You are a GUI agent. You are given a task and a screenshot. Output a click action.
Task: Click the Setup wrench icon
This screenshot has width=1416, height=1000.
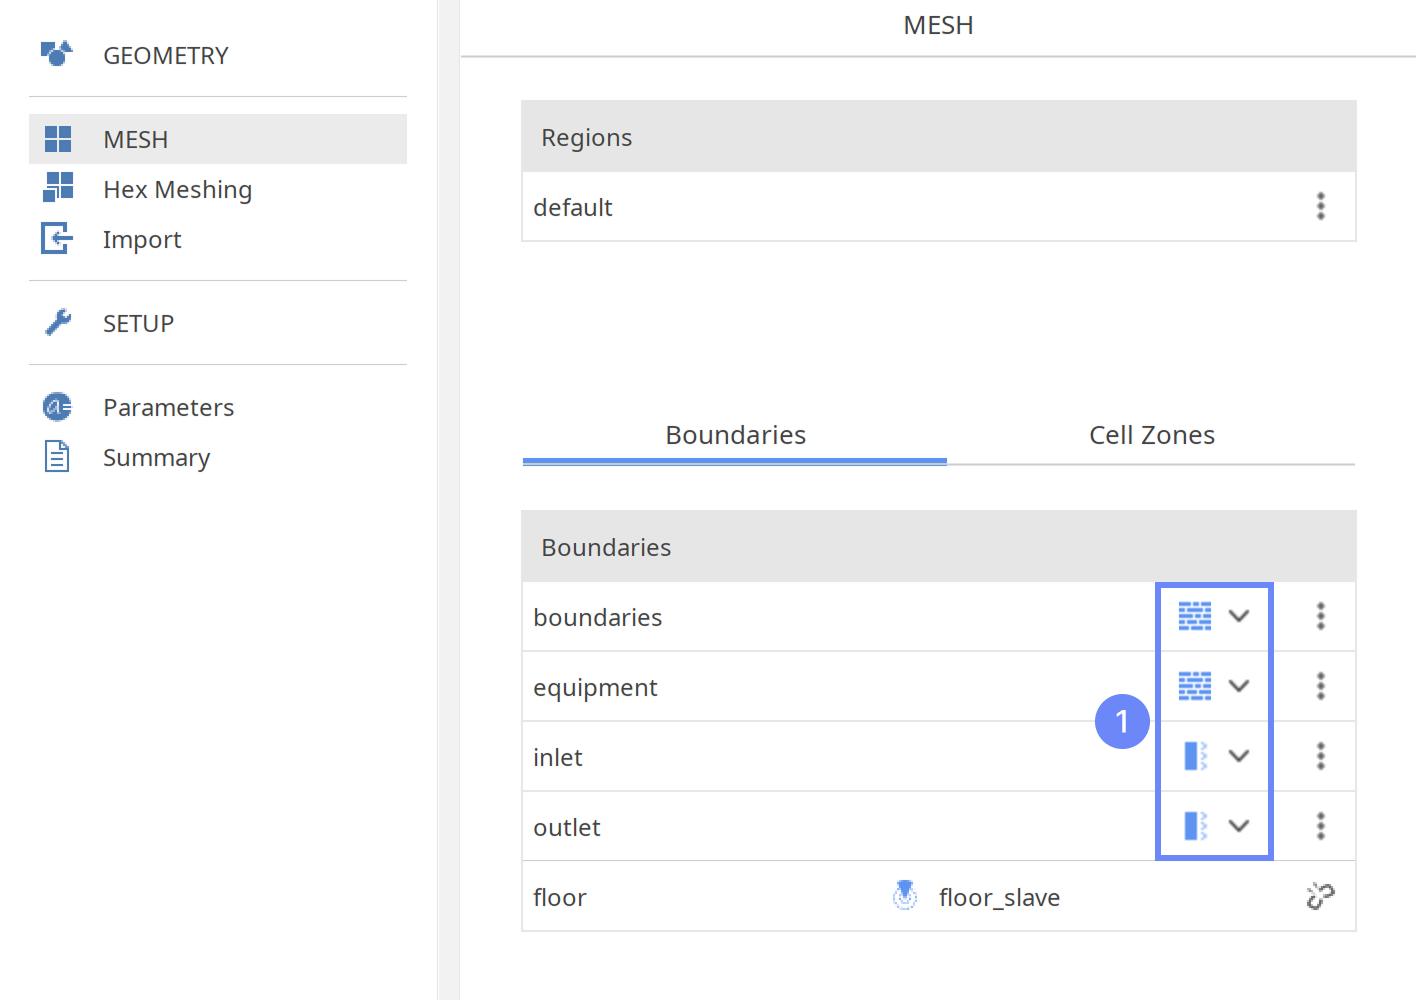[58, 322]
